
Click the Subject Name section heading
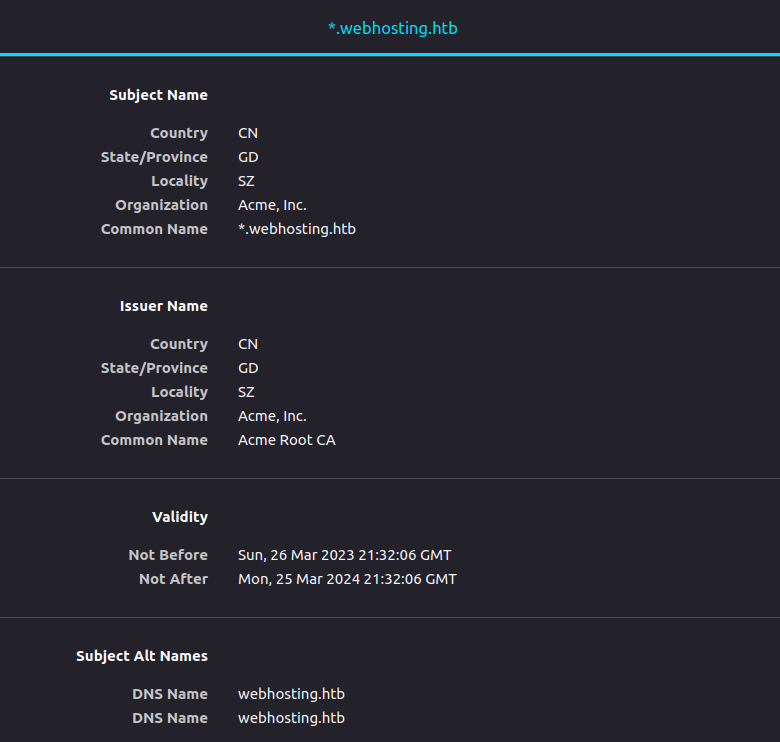158,95
